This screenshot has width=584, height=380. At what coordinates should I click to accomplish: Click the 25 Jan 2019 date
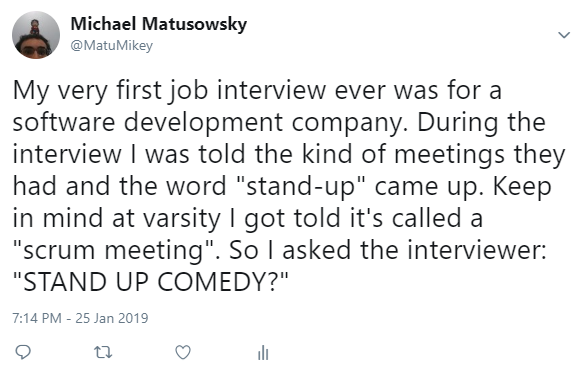coord(112,318)
